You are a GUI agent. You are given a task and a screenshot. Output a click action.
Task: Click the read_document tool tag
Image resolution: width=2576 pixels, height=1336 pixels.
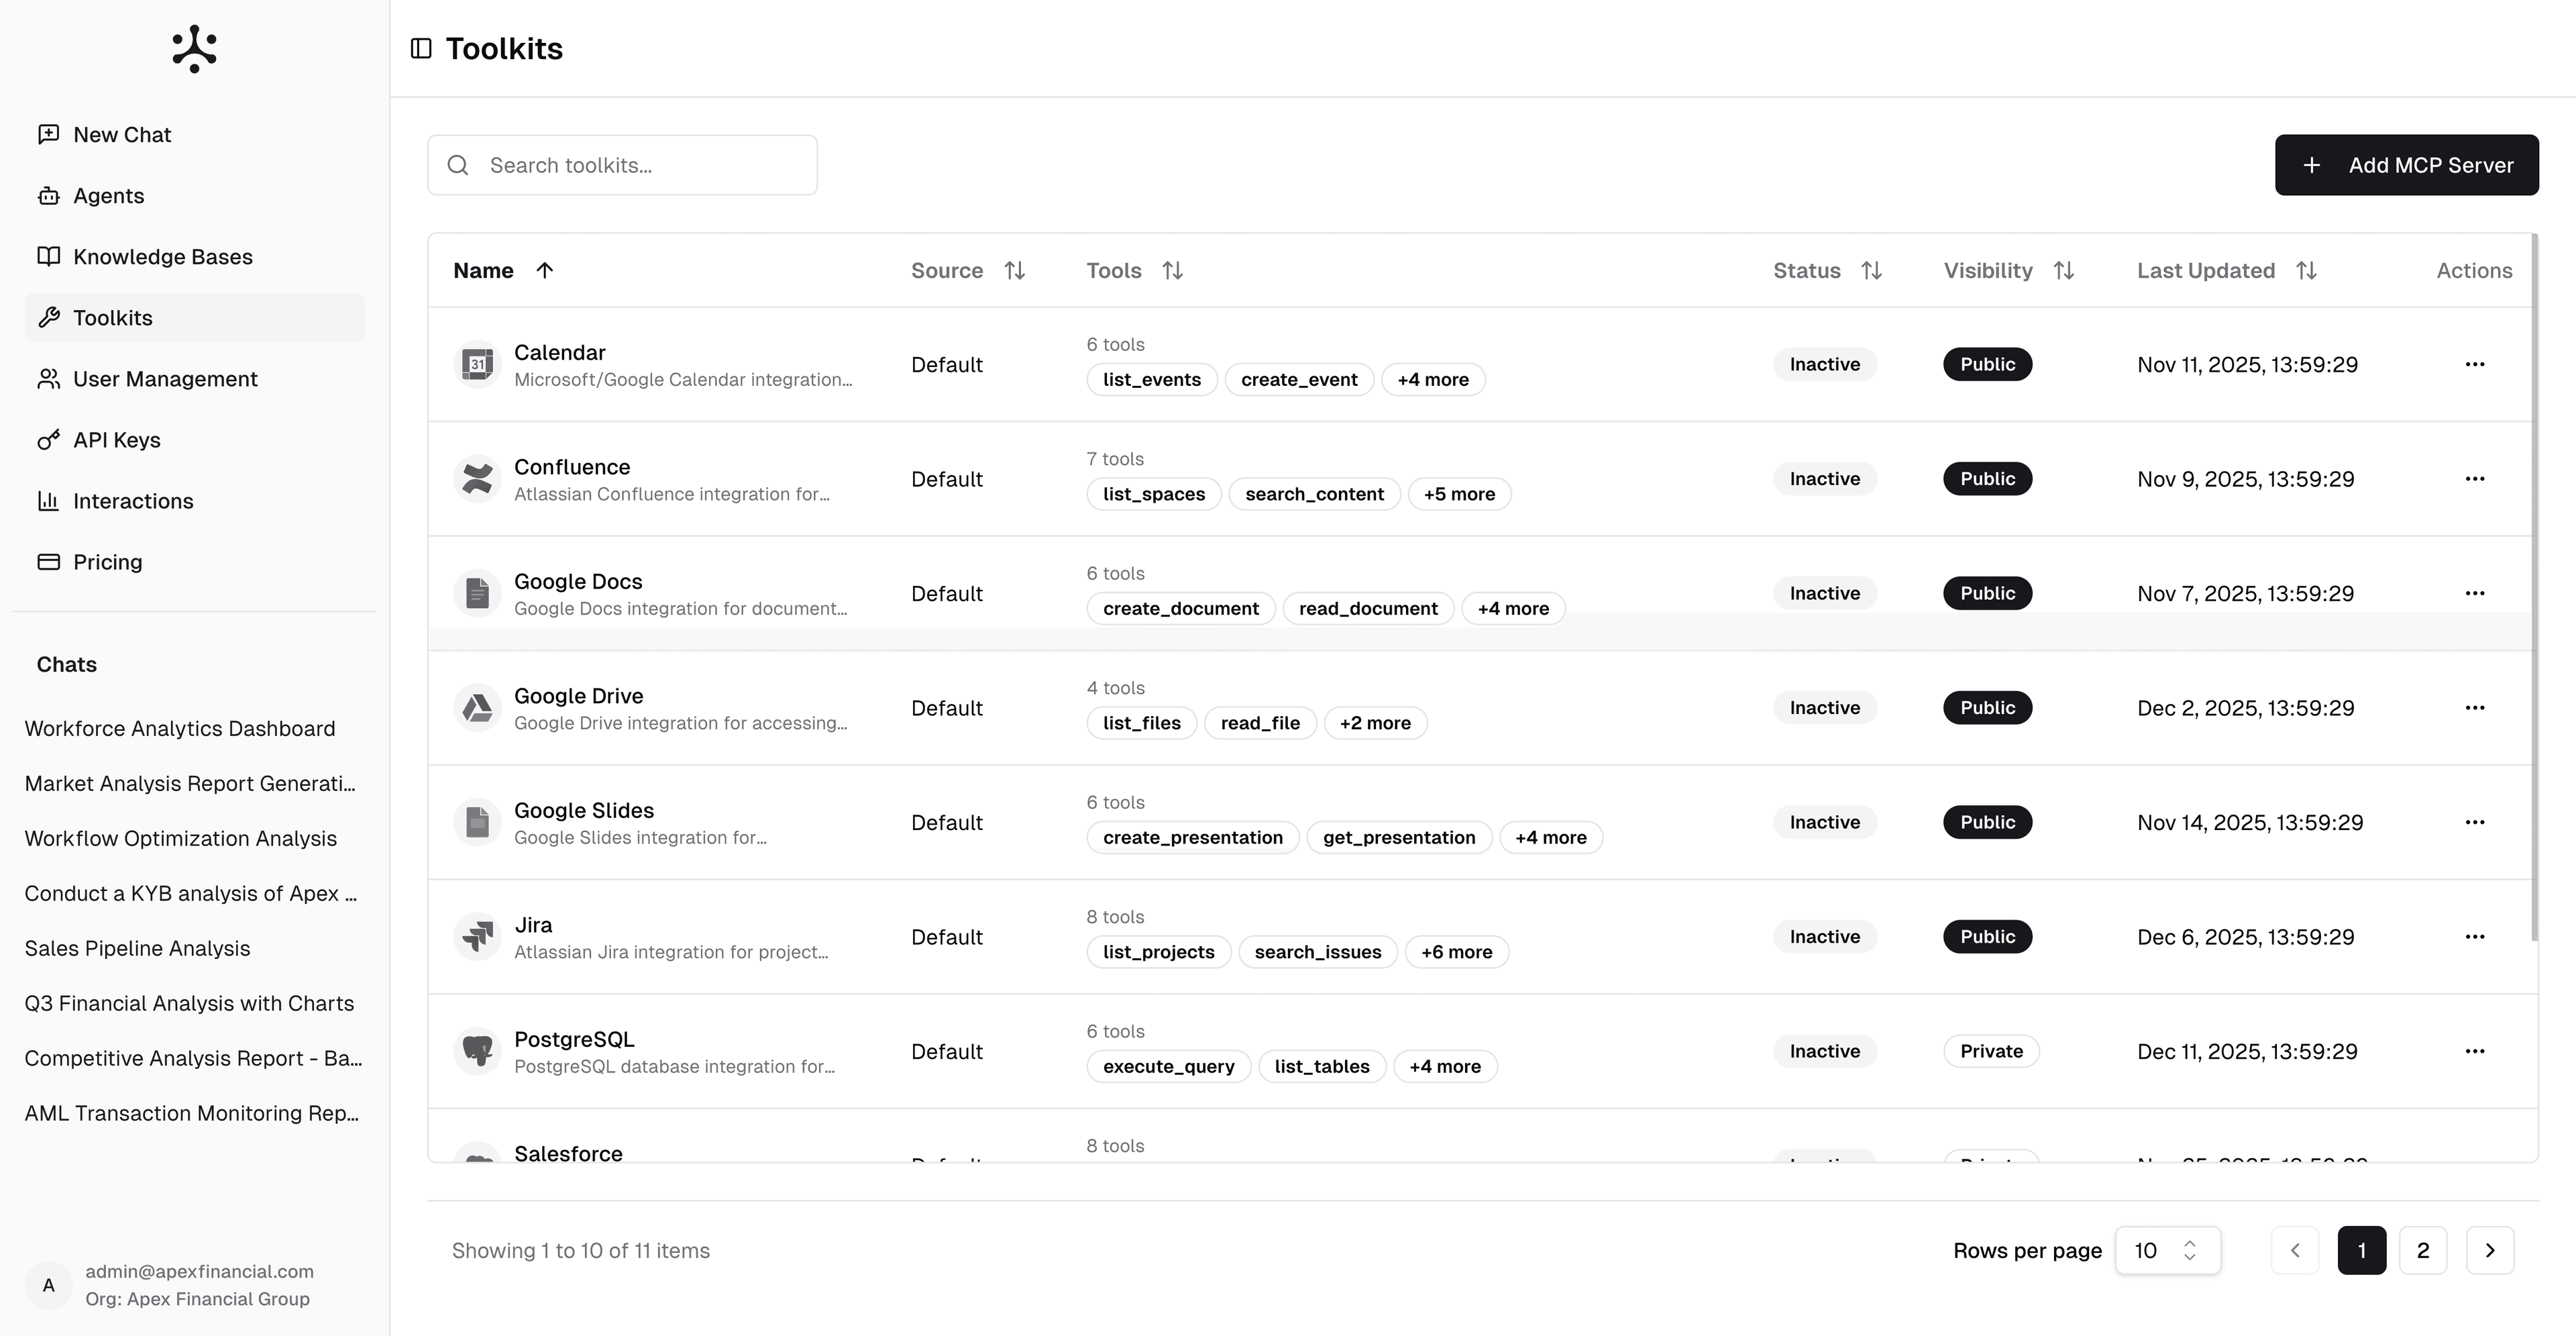(1368, 609)
